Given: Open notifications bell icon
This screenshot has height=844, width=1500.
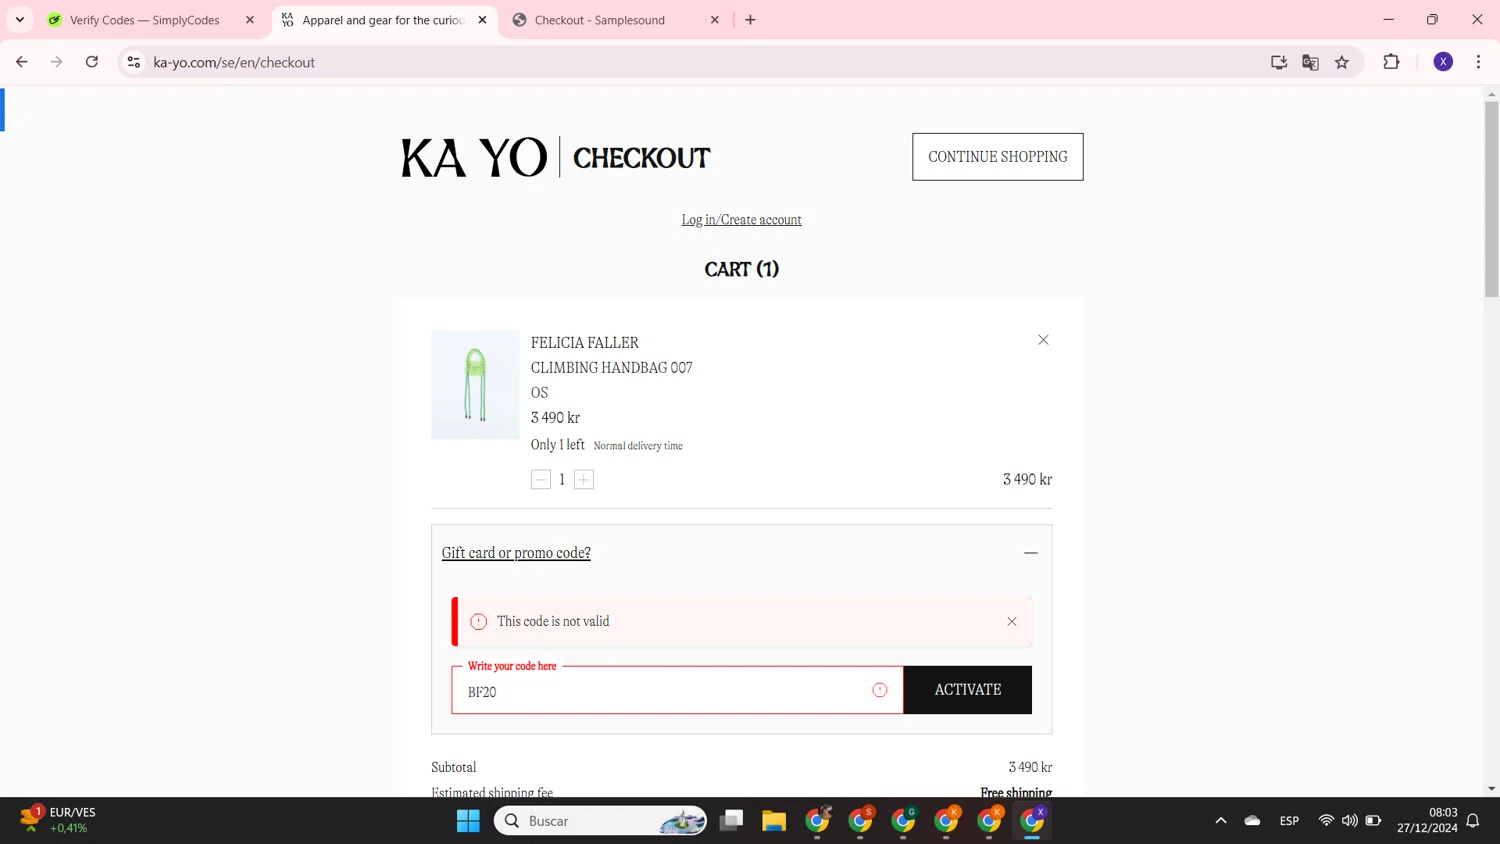Looking at the screenshot, I should (1473, 821).
